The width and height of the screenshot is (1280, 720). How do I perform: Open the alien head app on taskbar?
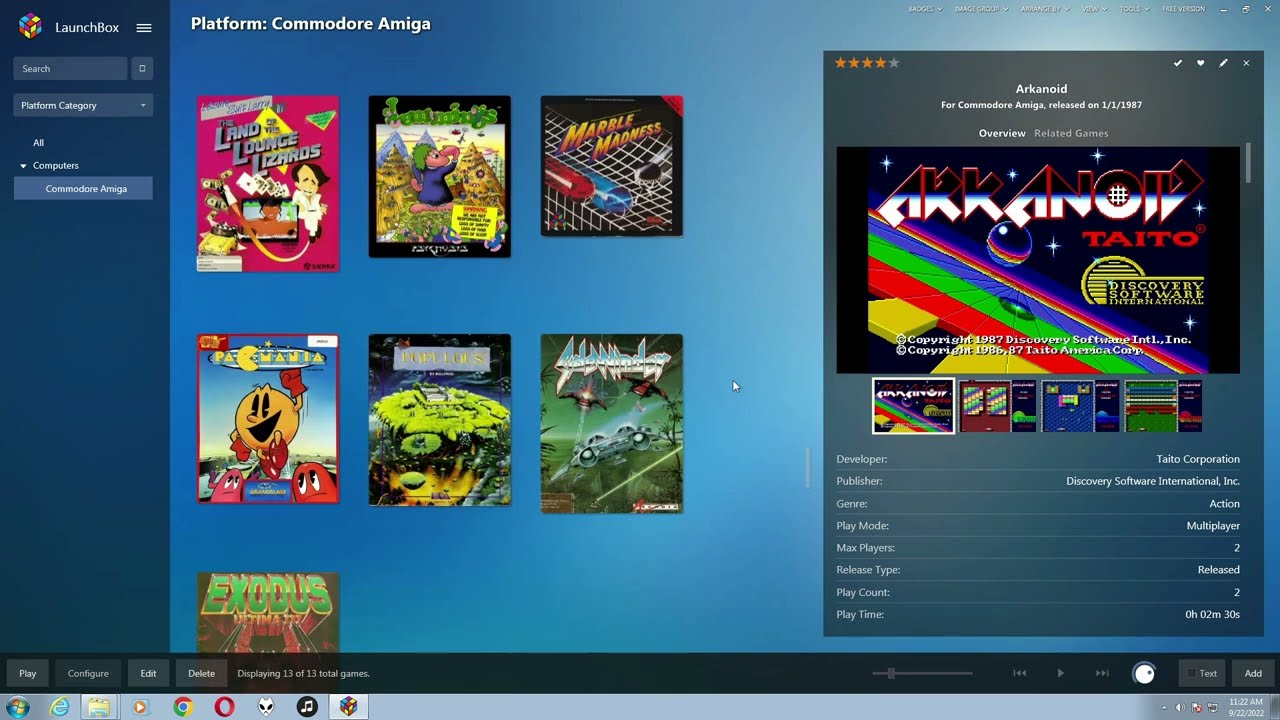coord(266,707)
